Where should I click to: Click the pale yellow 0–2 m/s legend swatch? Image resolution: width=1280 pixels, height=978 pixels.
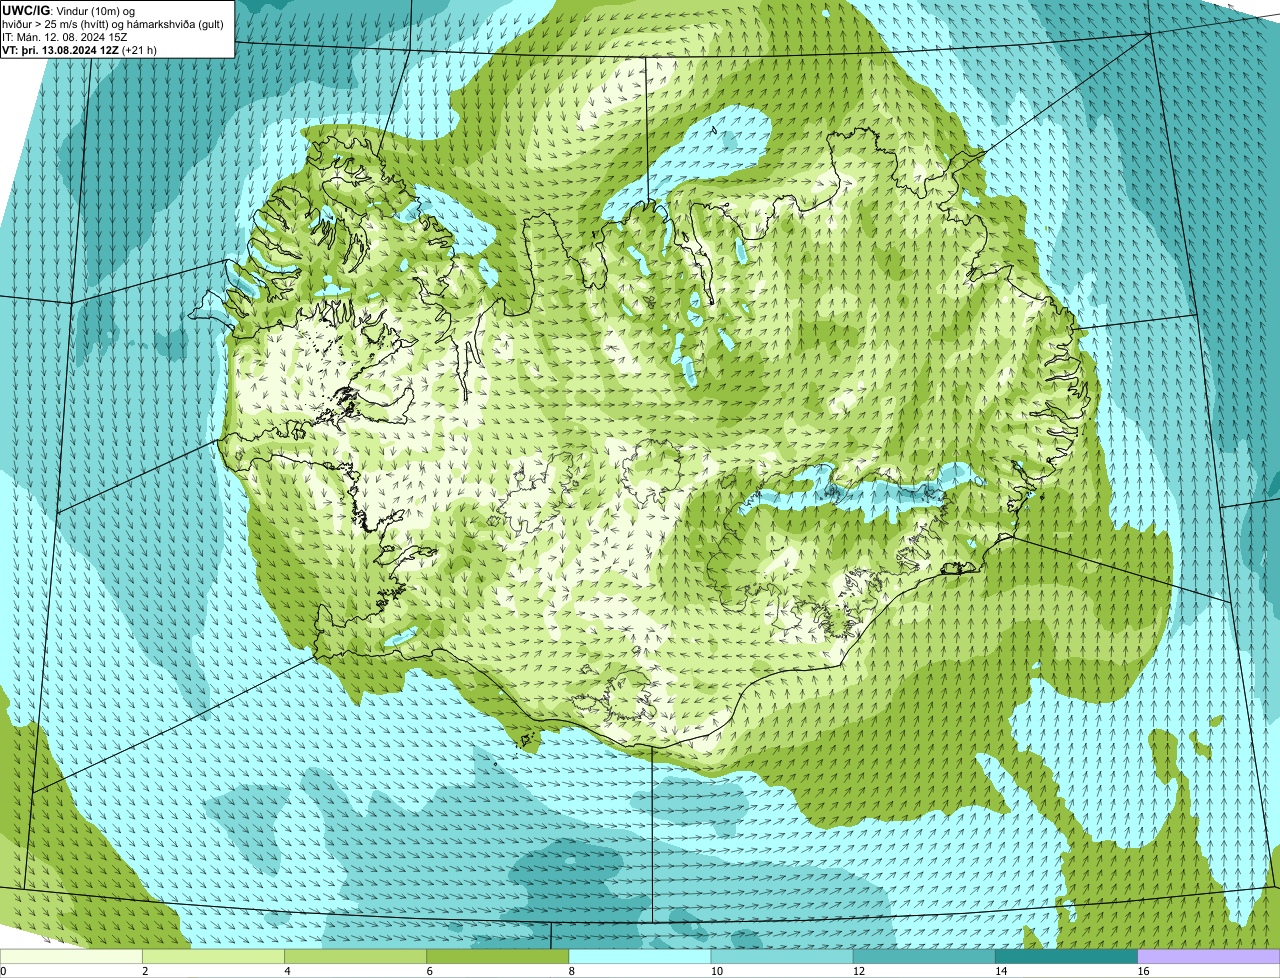click(x=71, y=957)
